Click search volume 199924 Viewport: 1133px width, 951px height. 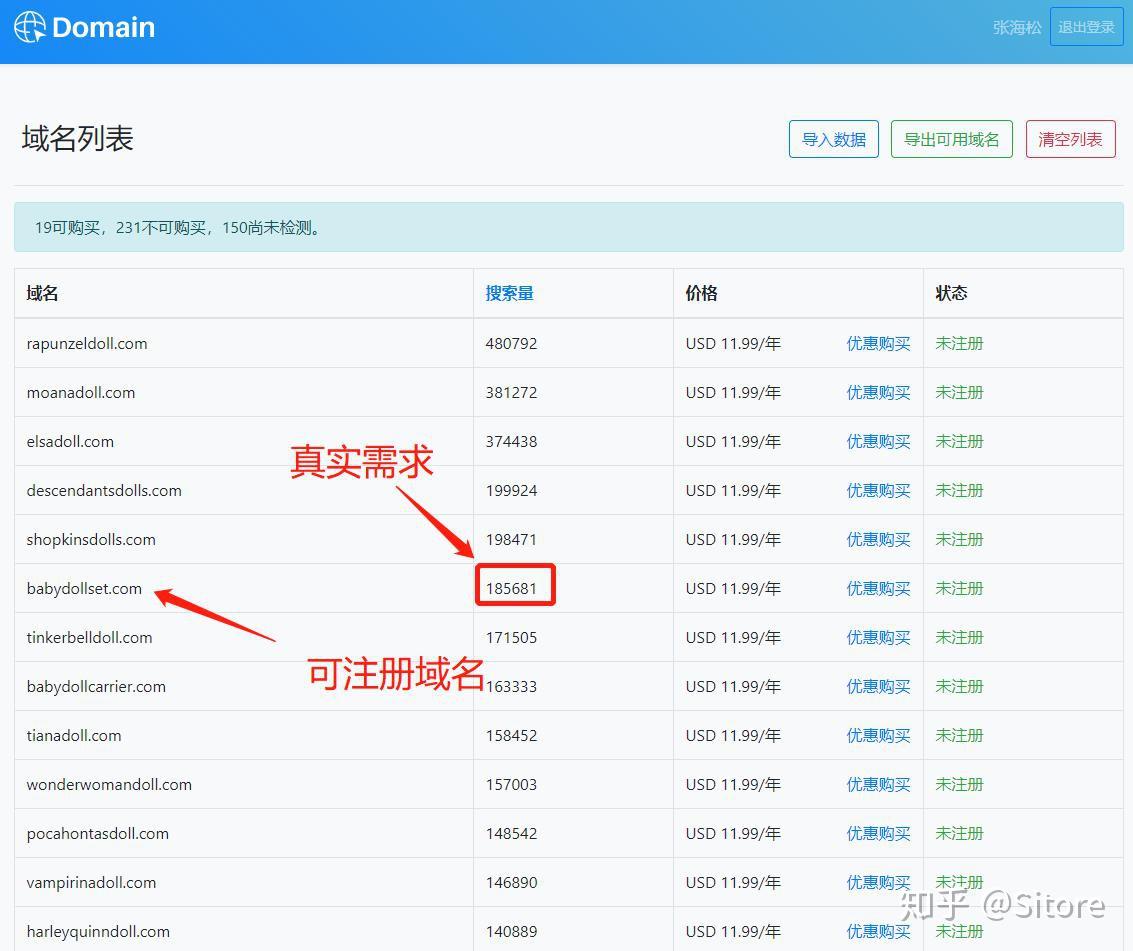(512, 491)
